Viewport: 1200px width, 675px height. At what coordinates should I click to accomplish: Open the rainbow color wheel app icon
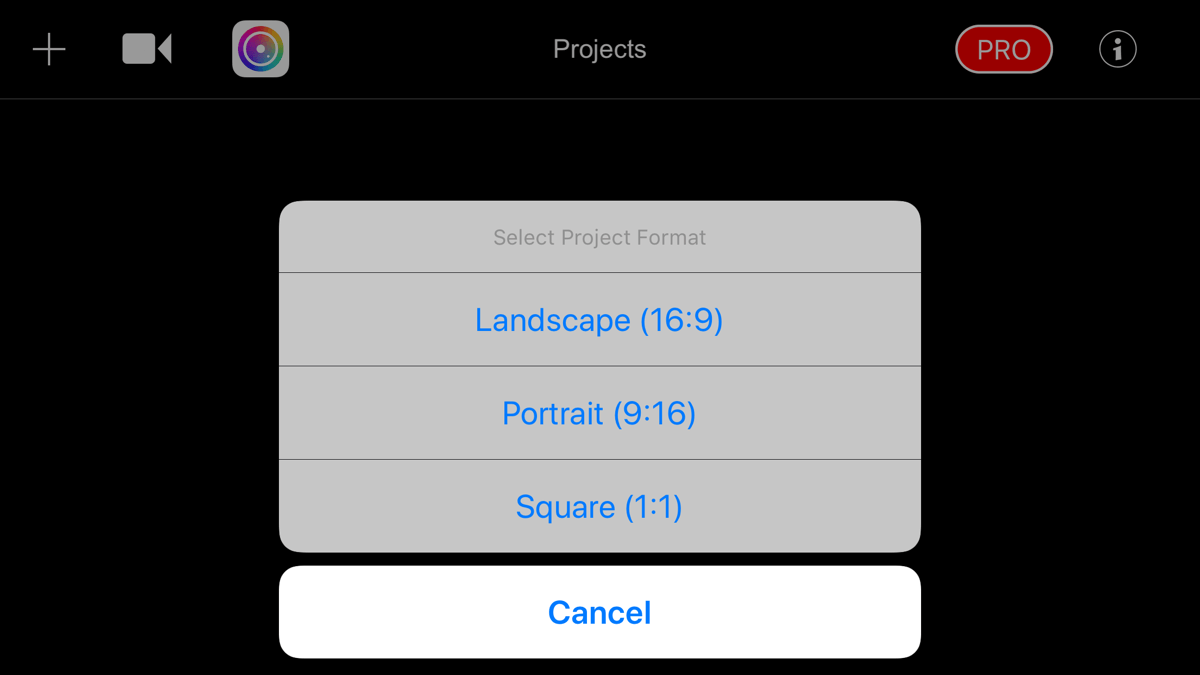pos(261,49)
